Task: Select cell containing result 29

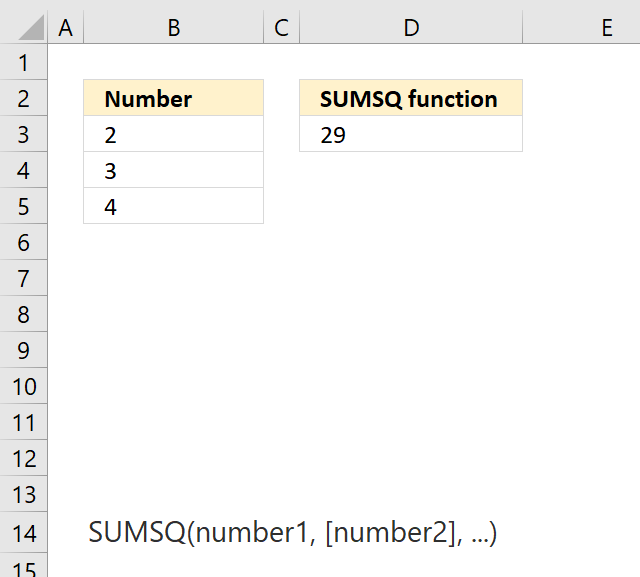Action: coord(411,134)
